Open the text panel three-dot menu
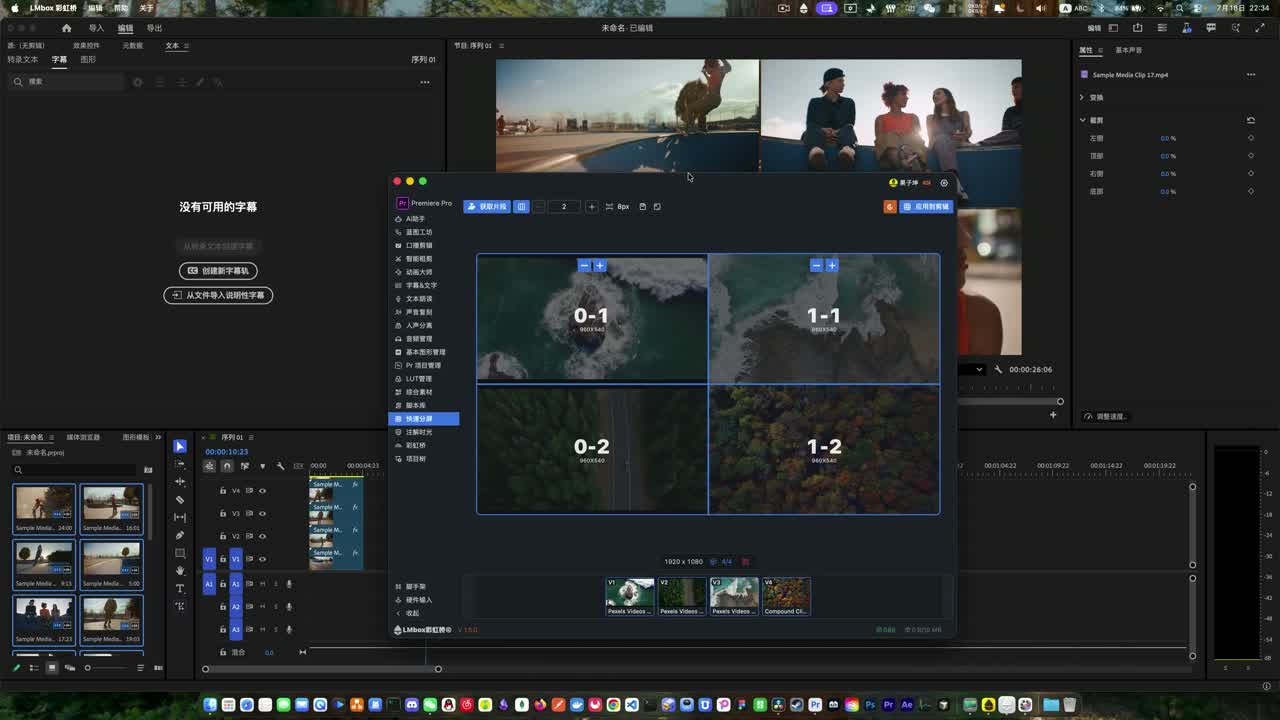The width and height of the screenshot is (1280, 720). (425, 82)
